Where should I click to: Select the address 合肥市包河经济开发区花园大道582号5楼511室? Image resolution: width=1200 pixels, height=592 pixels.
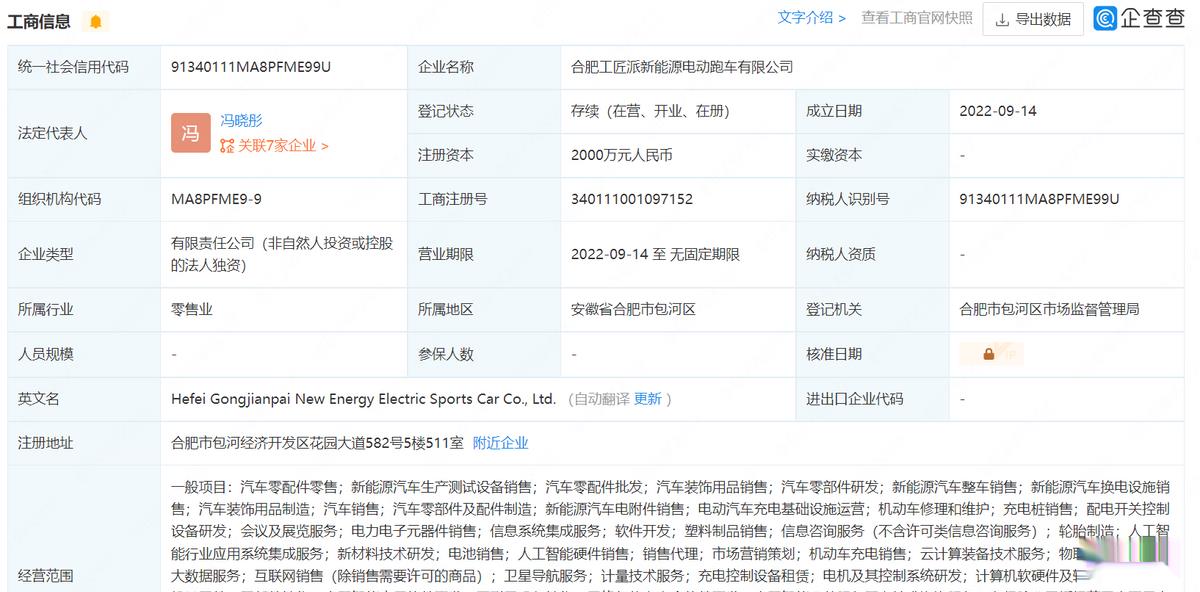317,443
